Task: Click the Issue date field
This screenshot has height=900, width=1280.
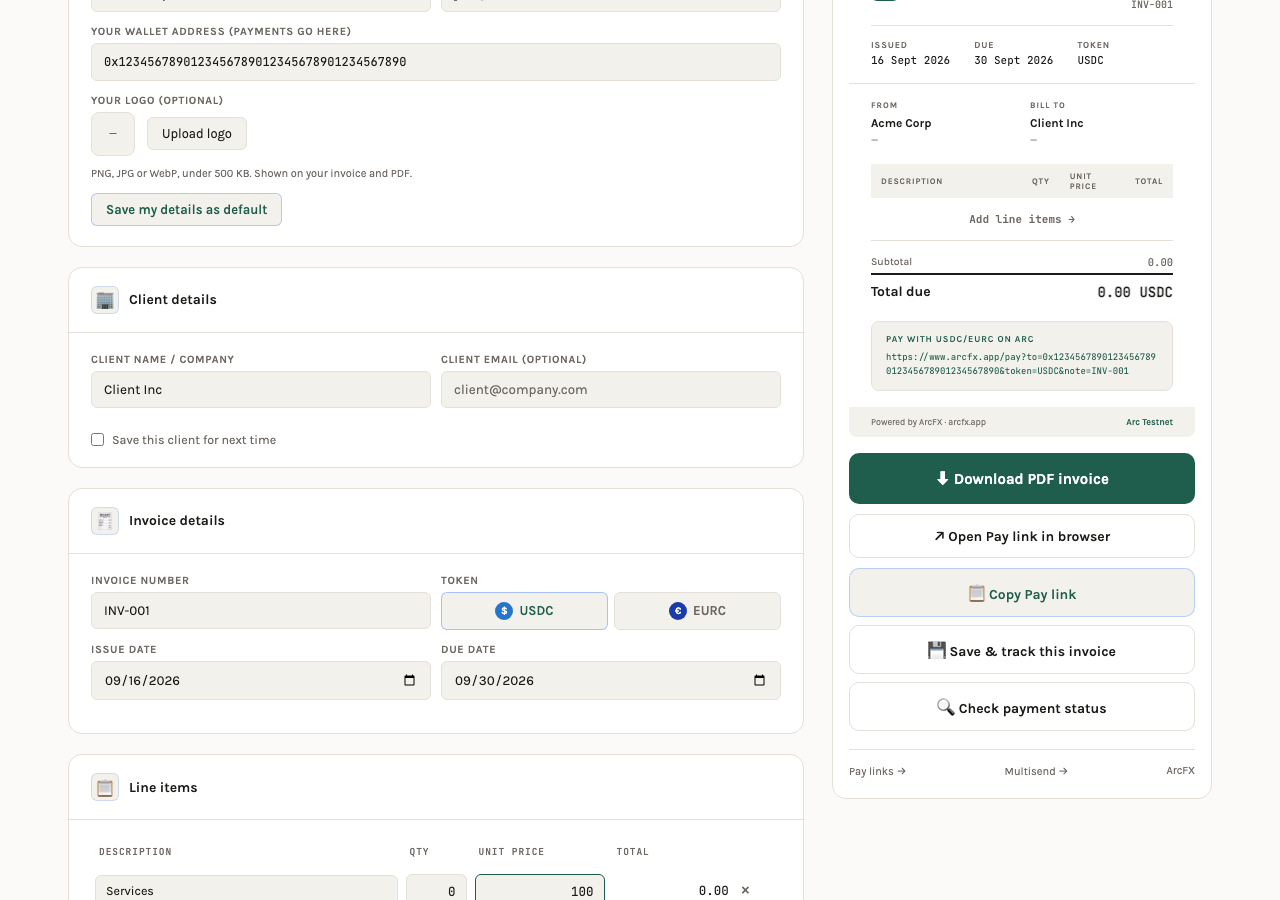Action: coord(261,680)
